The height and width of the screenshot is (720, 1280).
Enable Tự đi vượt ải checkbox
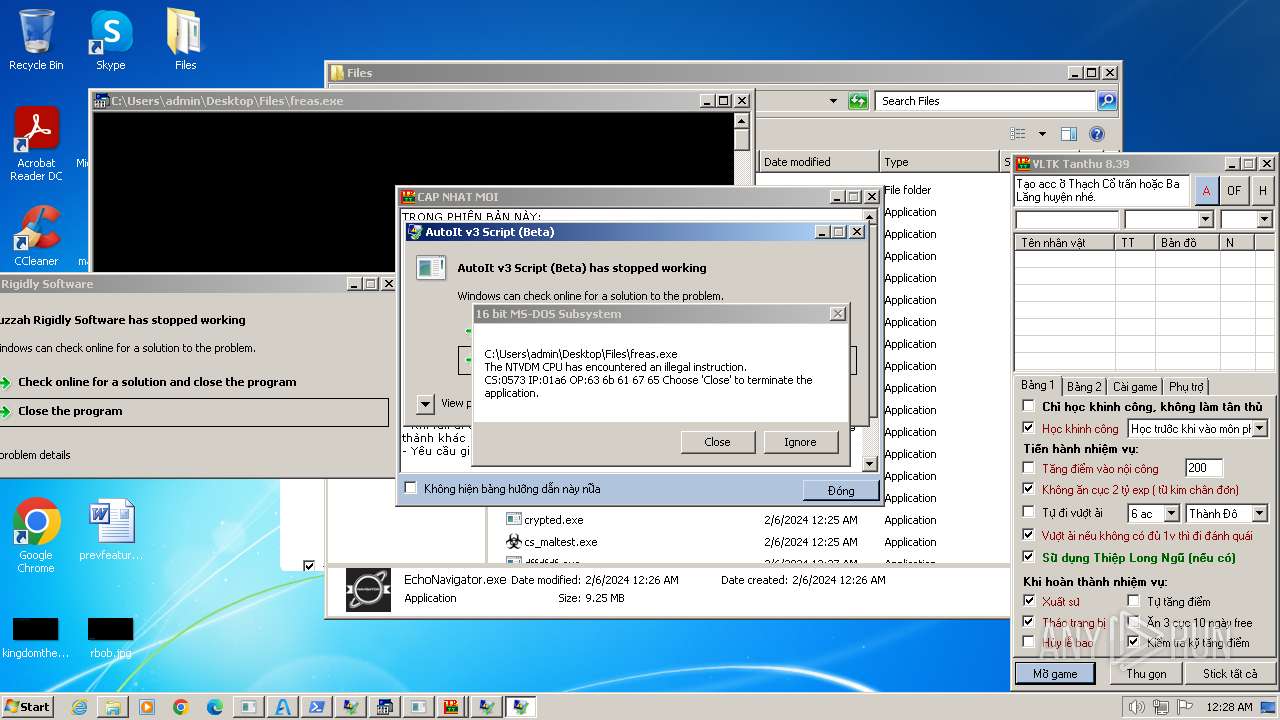point(1028,513)
